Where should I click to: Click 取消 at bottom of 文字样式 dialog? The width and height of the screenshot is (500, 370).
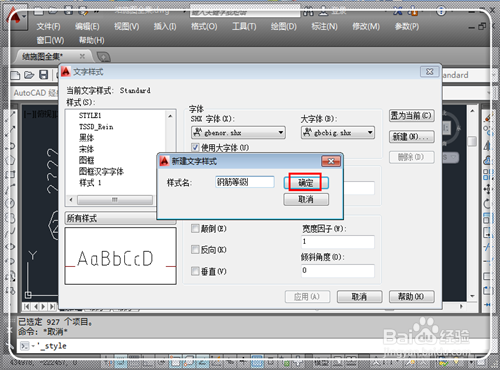tap(359, 297)
